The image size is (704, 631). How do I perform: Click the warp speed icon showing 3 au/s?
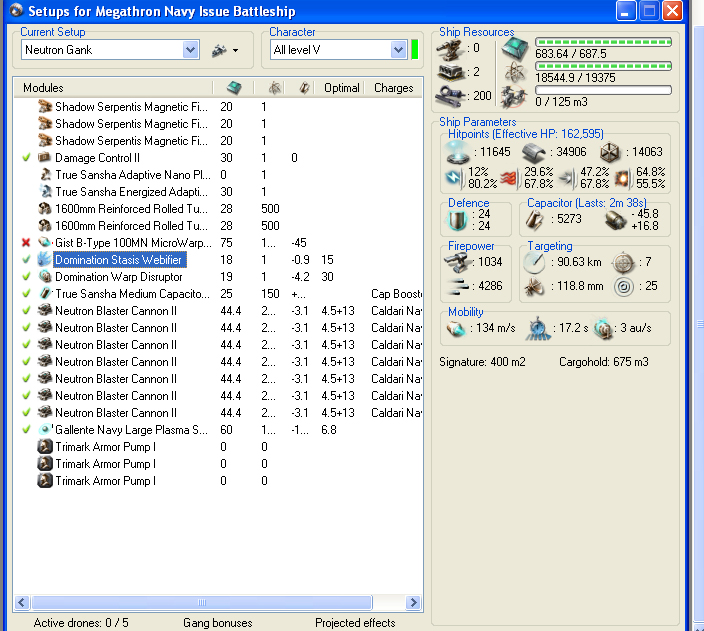(x=603, y=328)
